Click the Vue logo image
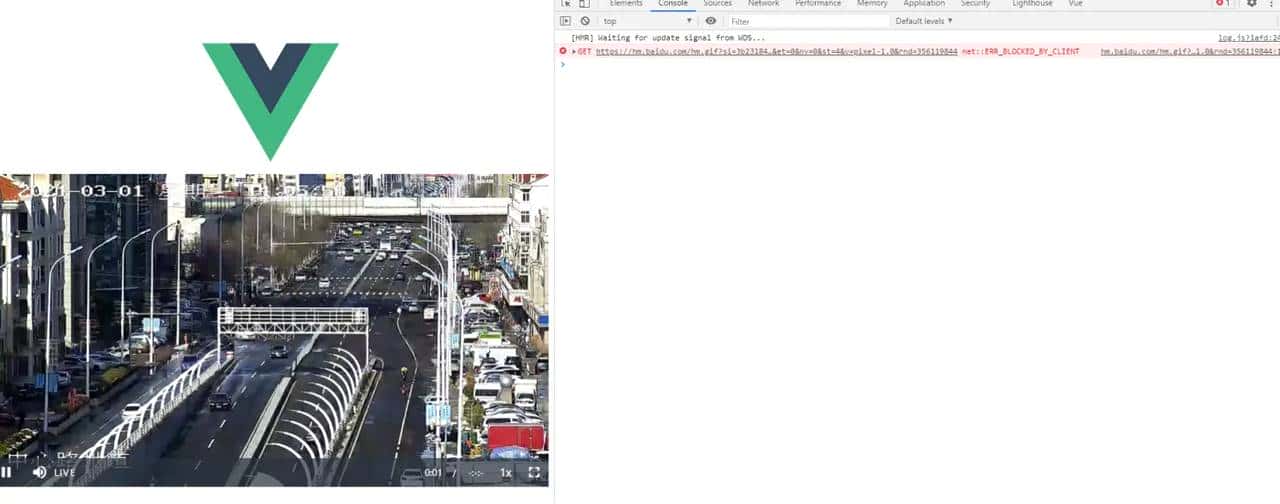The width and height of the screenshot is (1280, 504). [270, 101]
